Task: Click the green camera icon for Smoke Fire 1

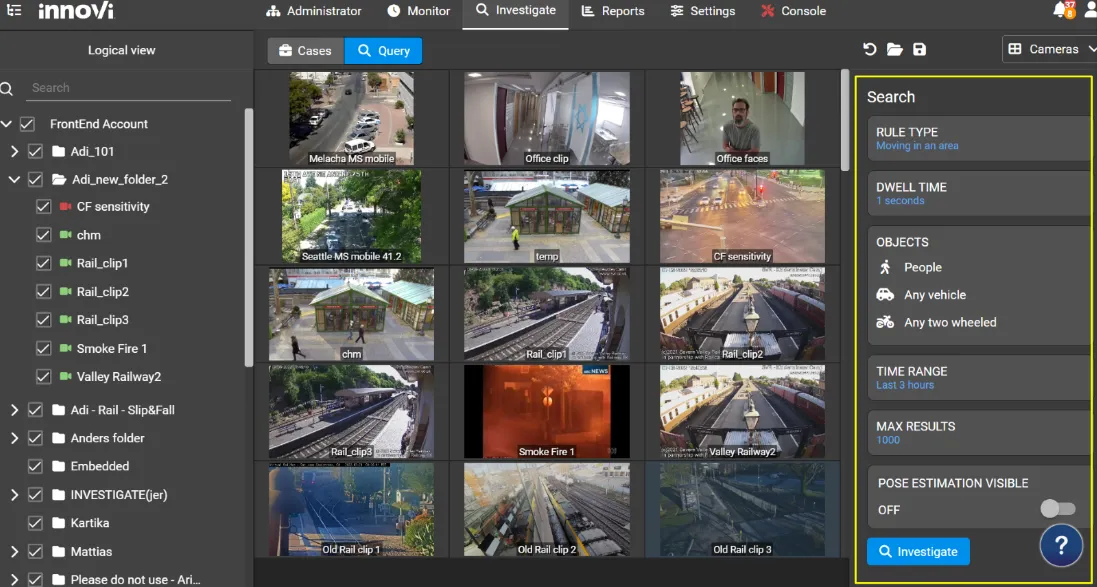Action: coord(66,348)
